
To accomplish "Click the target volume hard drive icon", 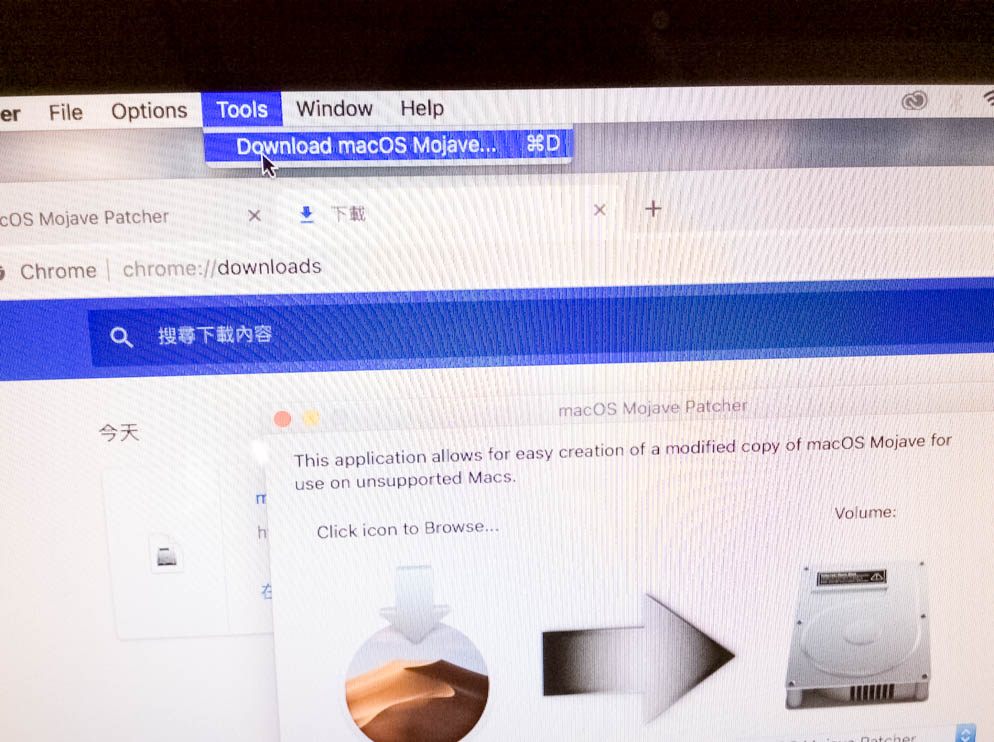I will pos(858,634).
